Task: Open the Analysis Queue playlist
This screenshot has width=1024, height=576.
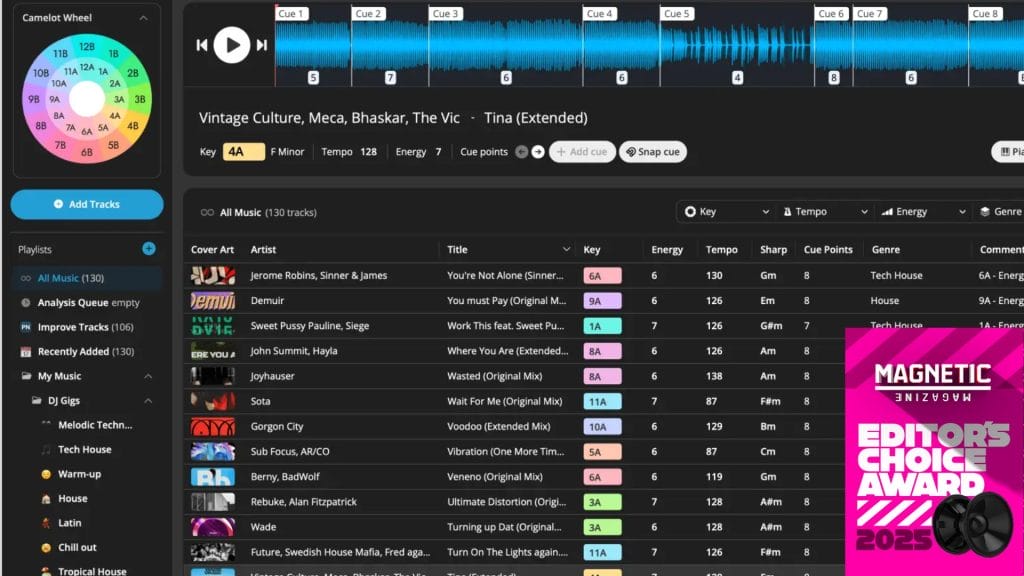Action: click(88, 303)
